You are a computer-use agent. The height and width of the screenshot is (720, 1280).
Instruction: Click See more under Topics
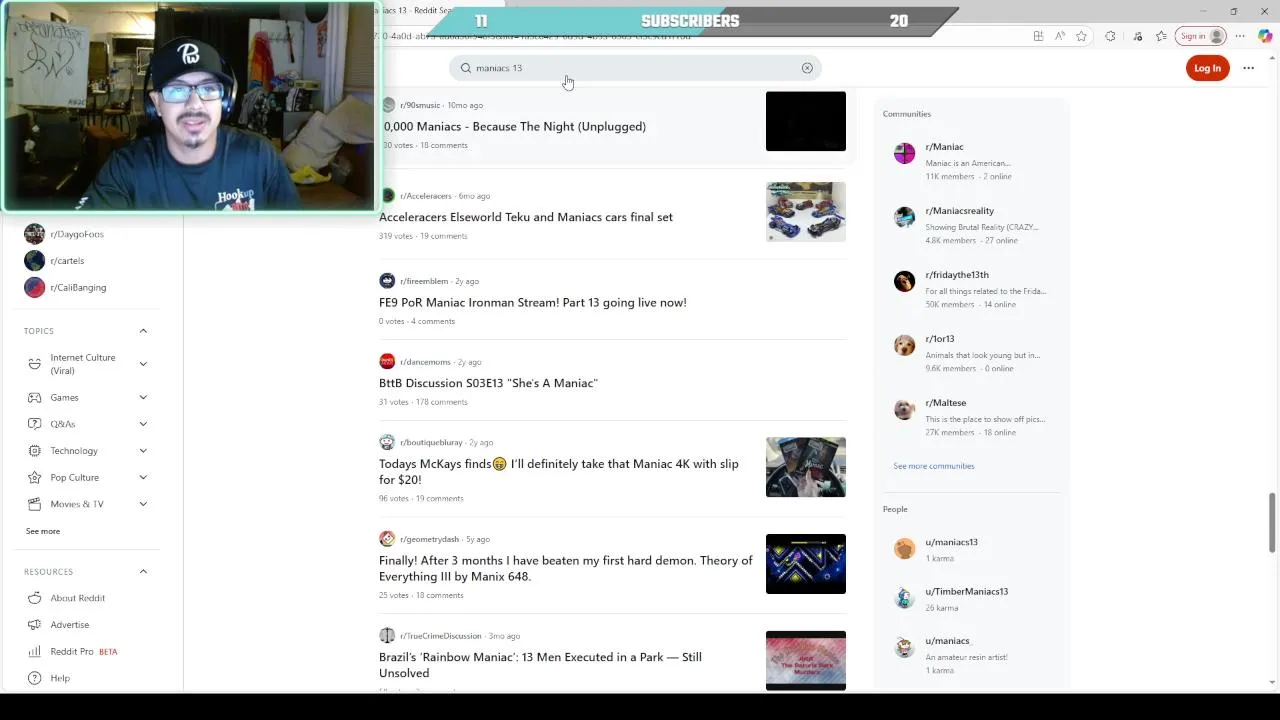point(43,531)
